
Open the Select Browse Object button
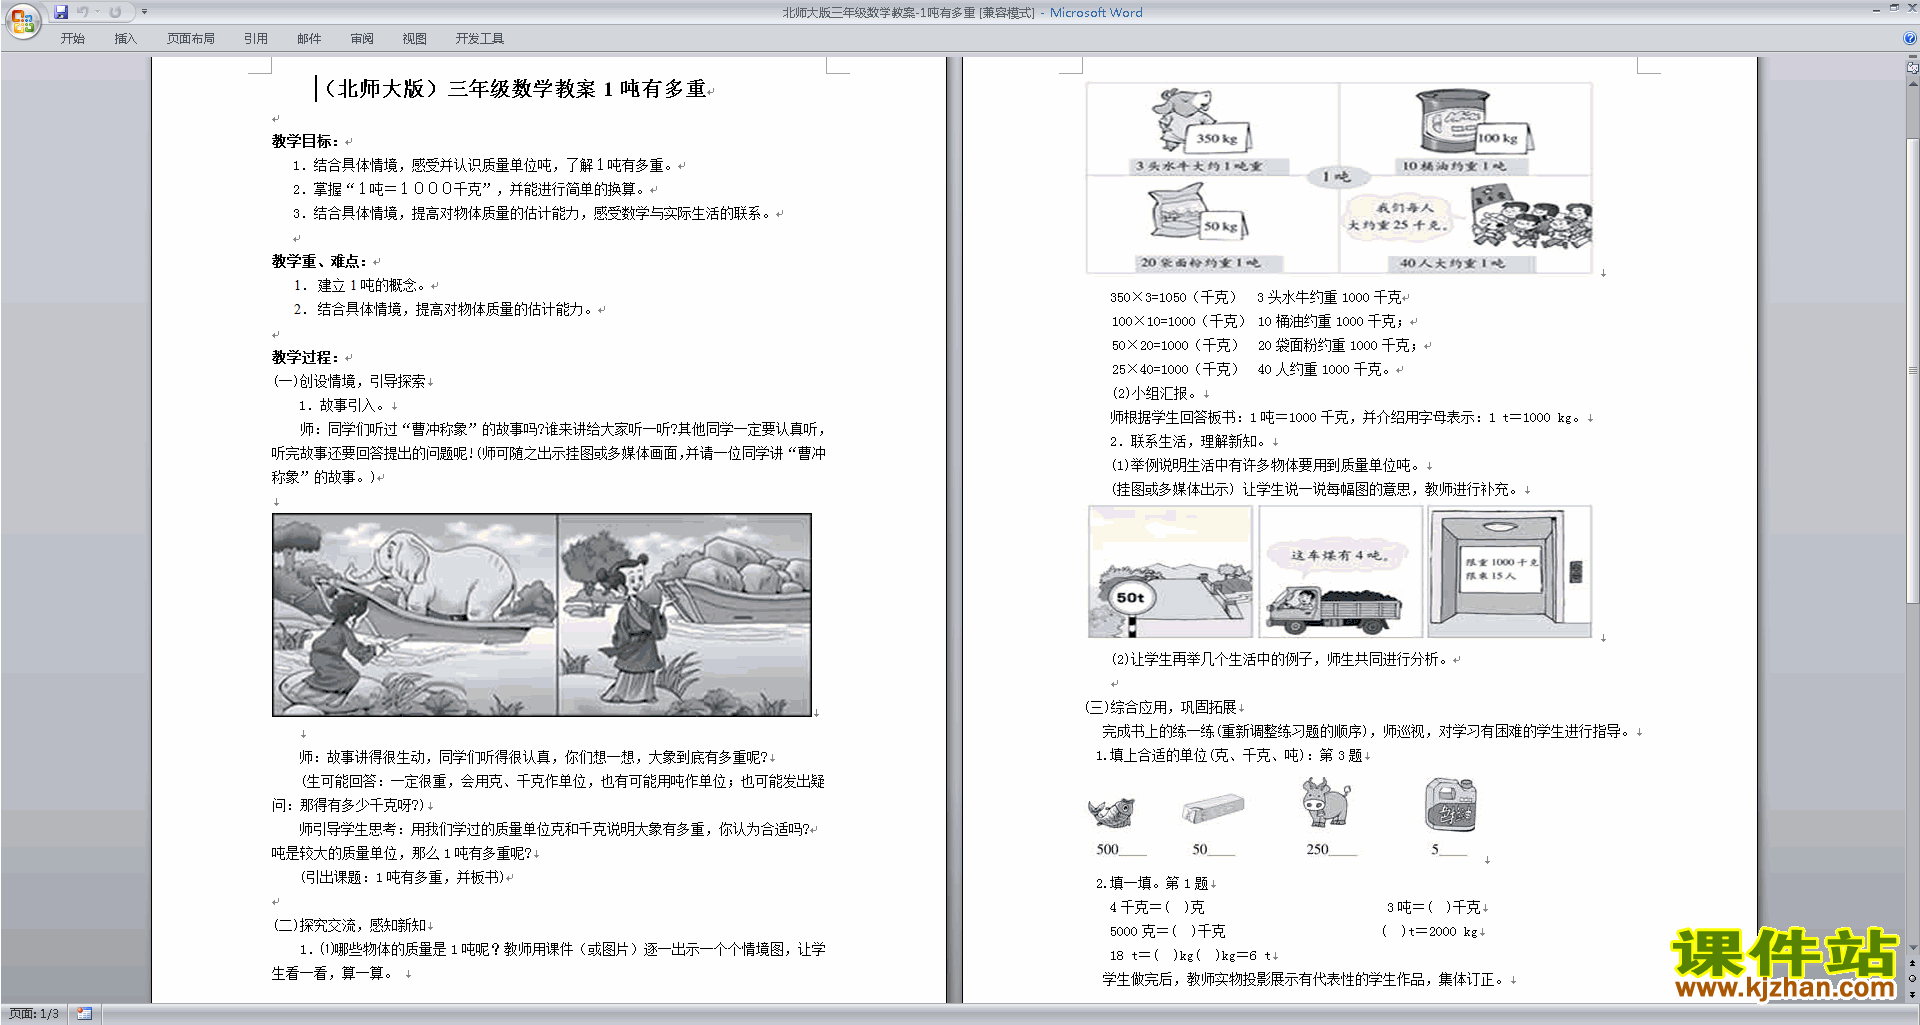[x=1912, y=978]
